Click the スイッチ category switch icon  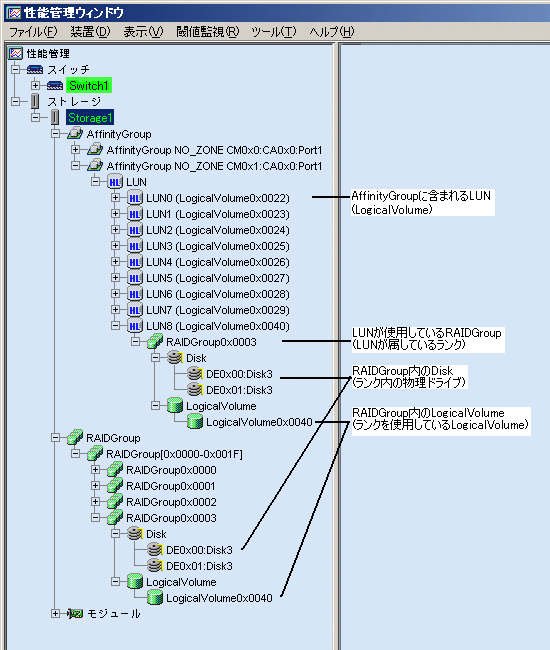point(35,69)
